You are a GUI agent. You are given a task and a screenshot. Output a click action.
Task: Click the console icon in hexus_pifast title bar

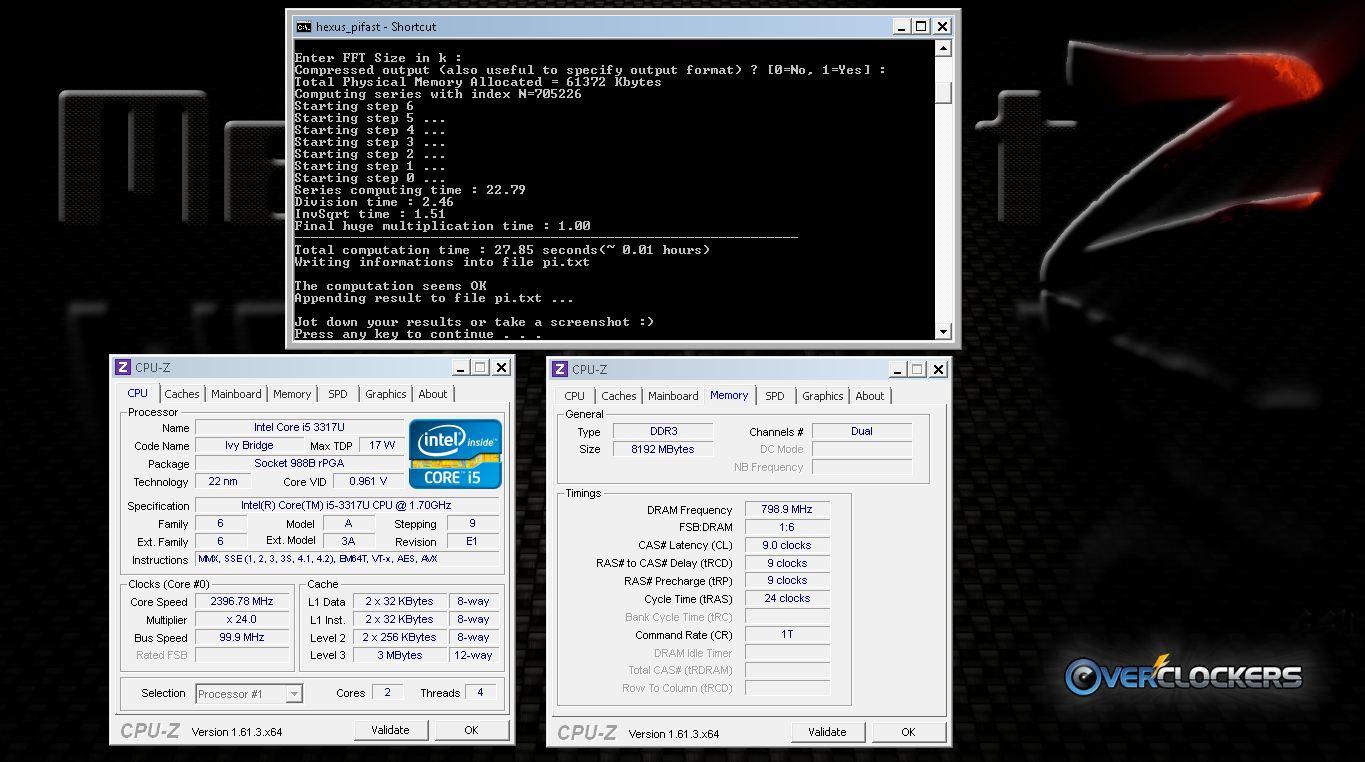click(x=303, y=27)
